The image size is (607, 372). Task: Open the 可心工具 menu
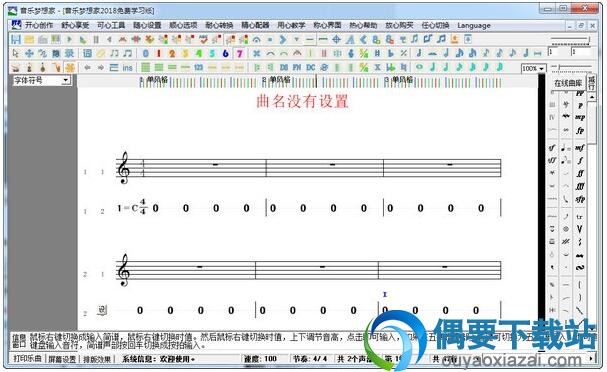[x=111, y=26]
